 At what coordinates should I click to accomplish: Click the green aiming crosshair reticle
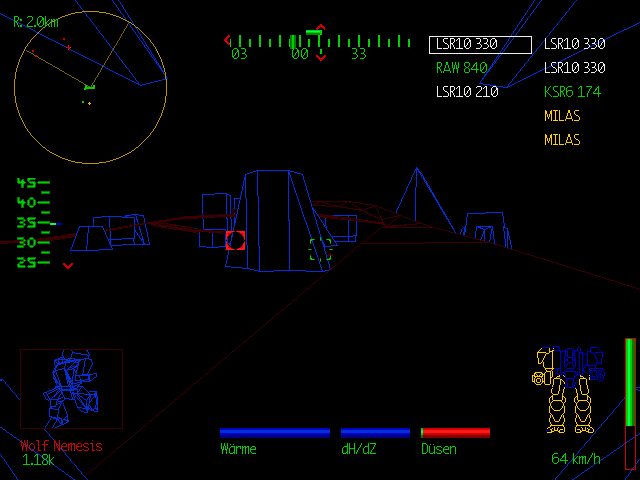(x=320, y=249)
